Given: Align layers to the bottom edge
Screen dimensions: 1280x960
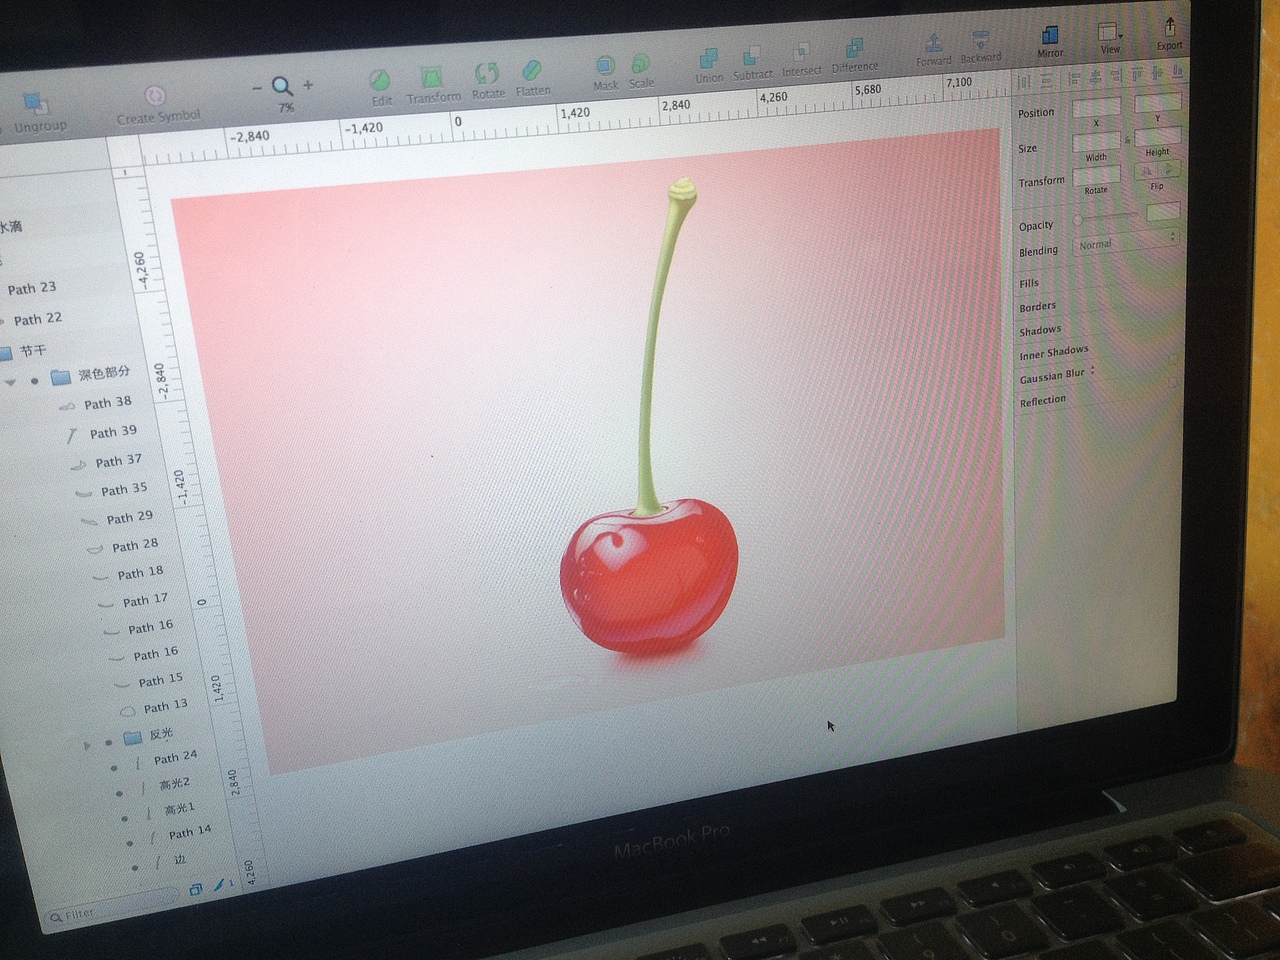Looking at the screenshot, I should click(1178, 70).
